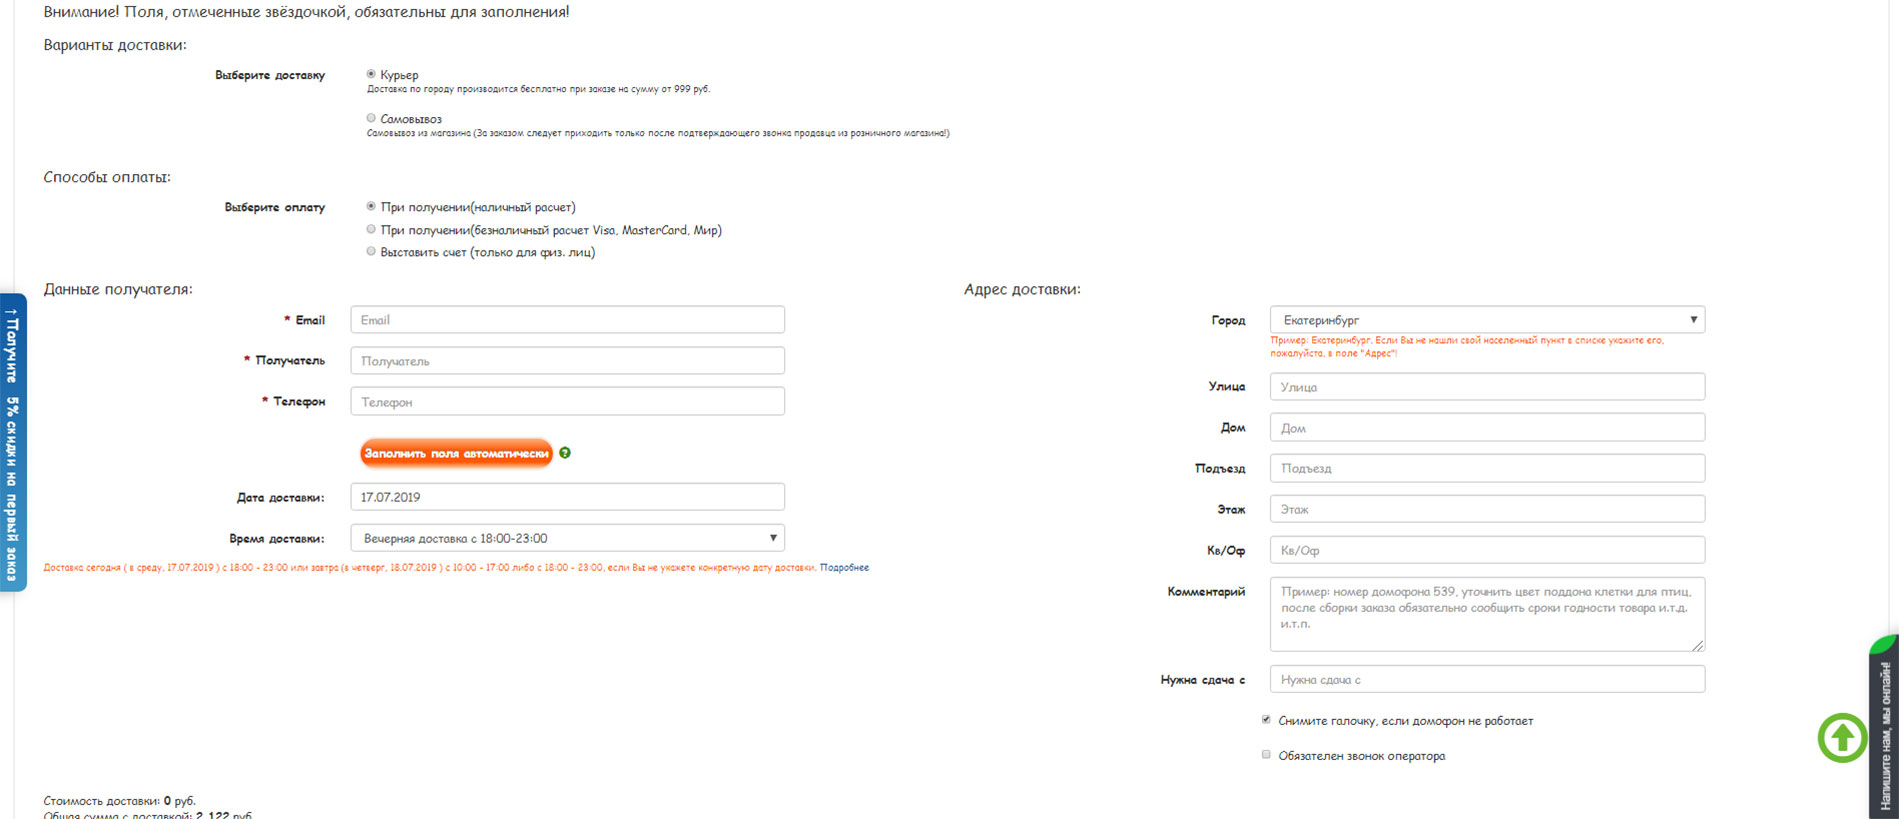This screenshot has width=1899, height=819.
Task: Select Курьер delivery option
Action: point(371,74)
